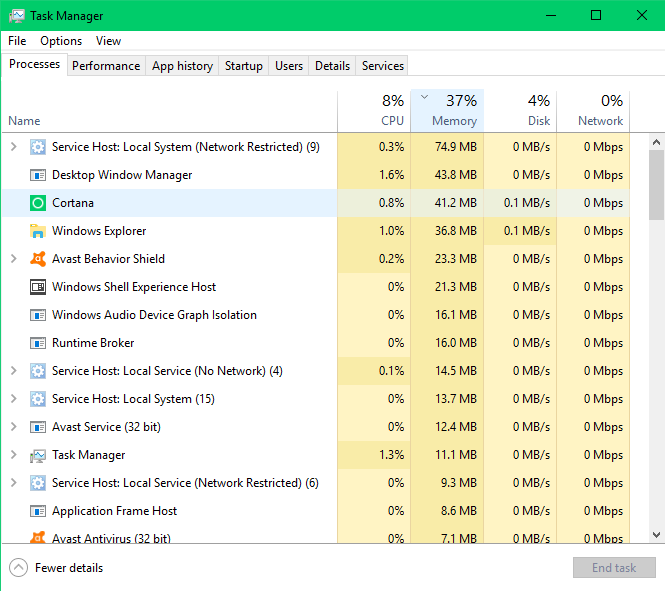
Task: Sort by the Memory column header
Action: click(447, 111)
